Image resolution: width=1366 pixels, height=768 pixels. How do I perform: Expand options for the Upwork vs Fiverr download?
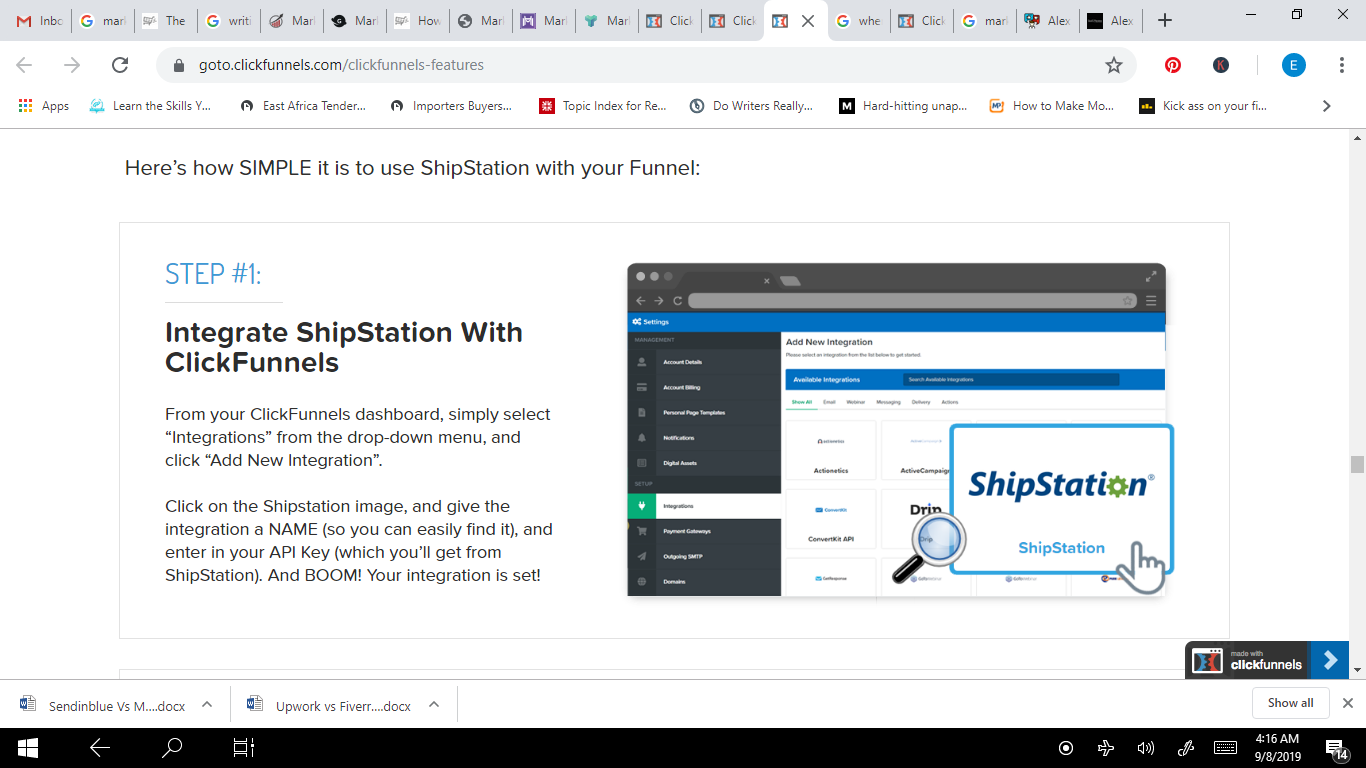pos(434,704)
